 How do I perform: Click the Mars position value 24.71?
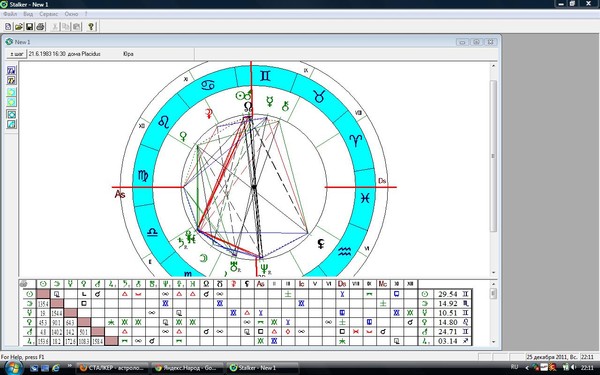click(448, 331)
